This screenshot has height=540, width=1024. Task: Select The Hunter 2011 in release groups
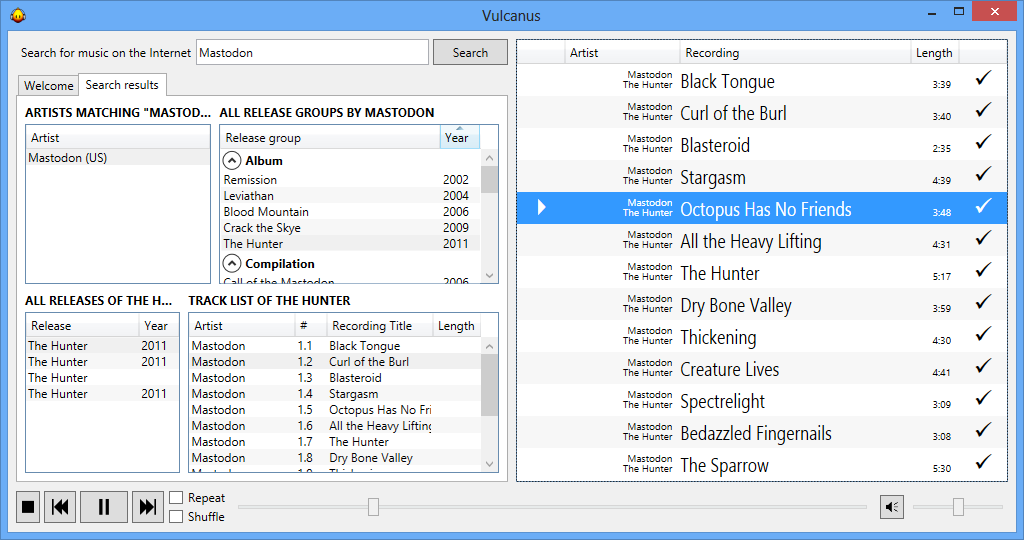click(351, 244)
